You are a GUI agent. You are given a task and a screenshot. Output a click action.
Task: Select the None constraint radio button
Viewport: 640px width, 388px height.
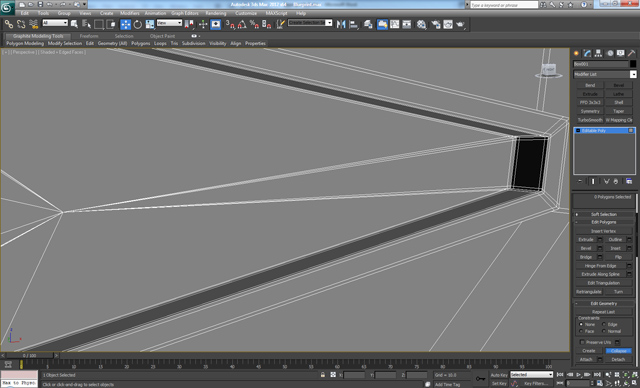pyautogui.click(x=581, y=324)
